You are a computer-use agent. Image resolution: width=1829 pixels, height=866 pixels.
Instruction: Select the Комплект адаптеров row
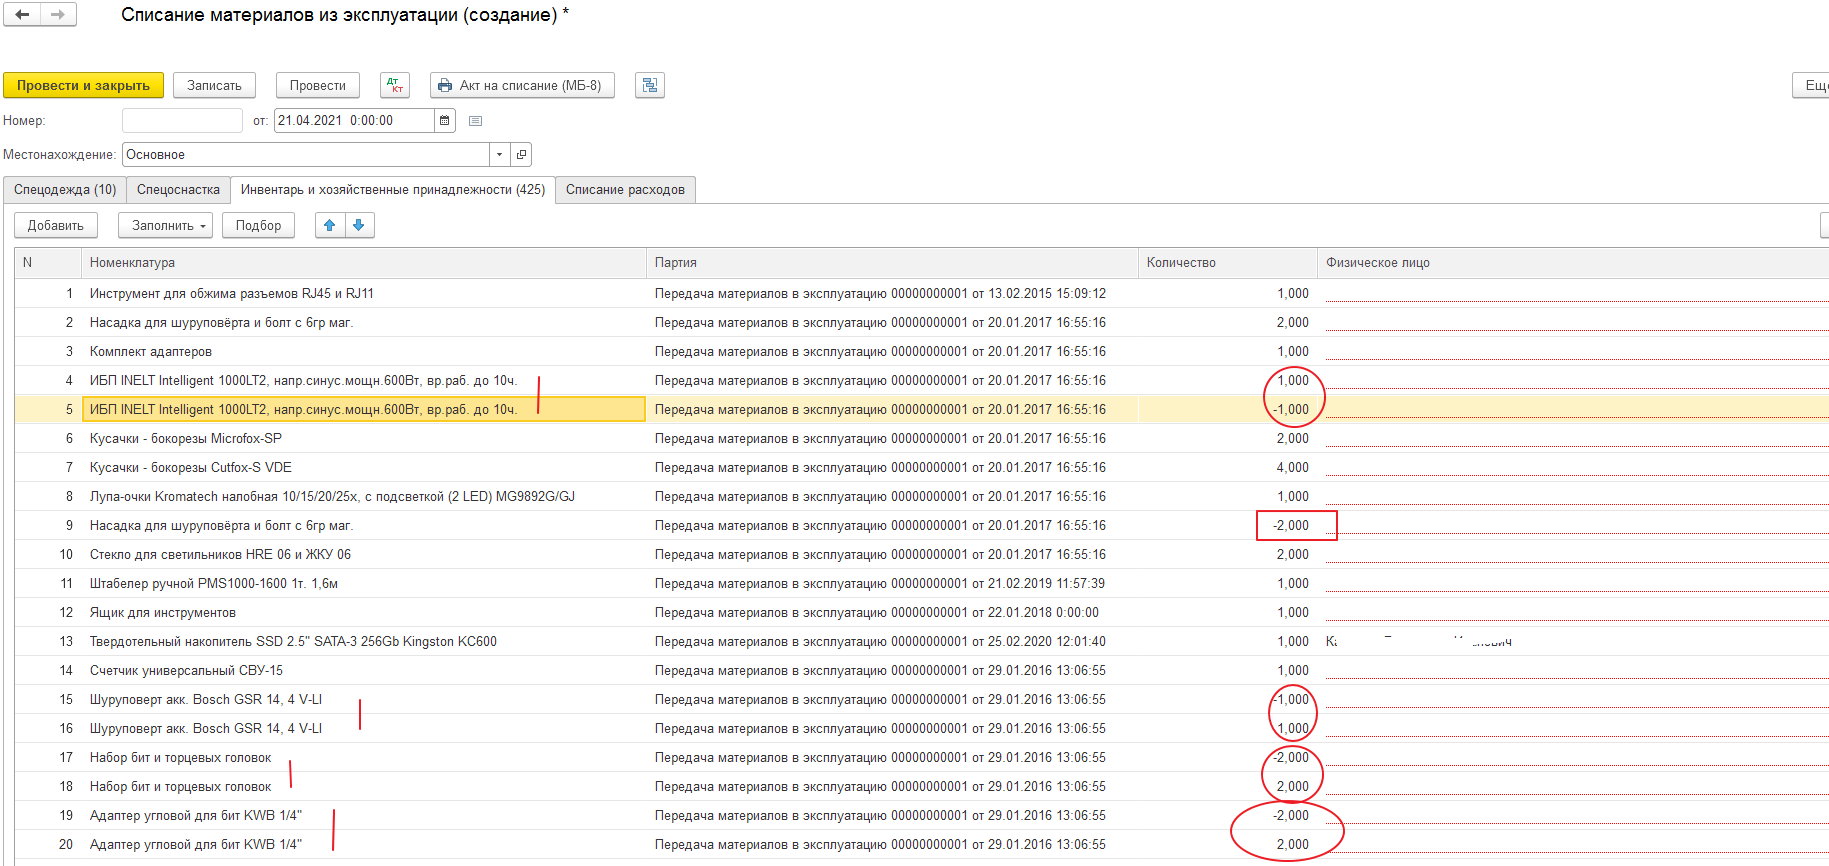click(922, 352)
